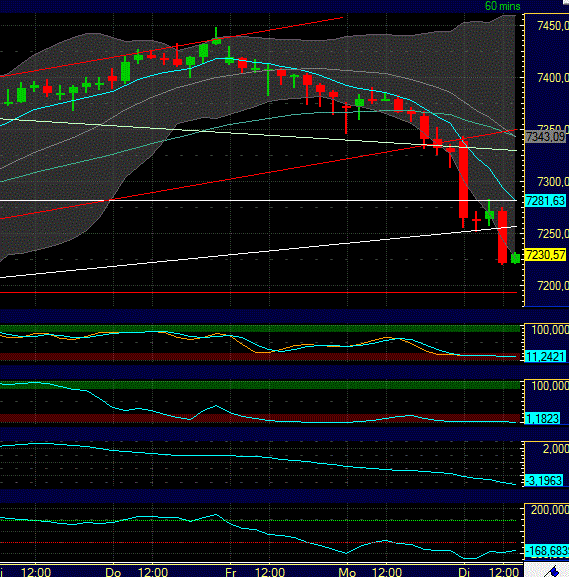Click the 7200,0 price axis label
Screen dimensions: 569x577
(x=552, y=286)
